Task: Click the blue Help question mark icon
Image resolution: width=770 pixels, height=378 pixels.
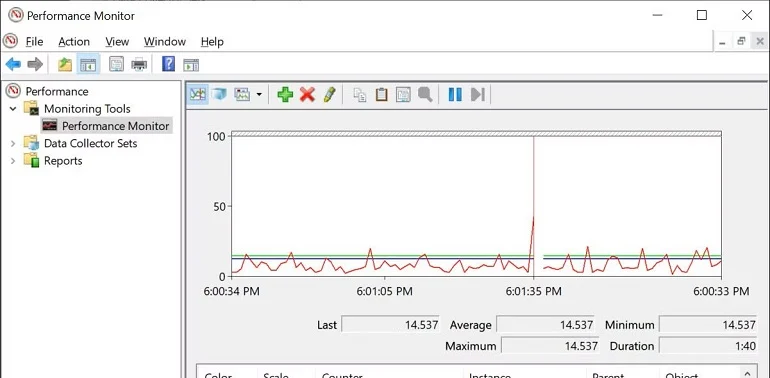Action: tap(168, 64)
